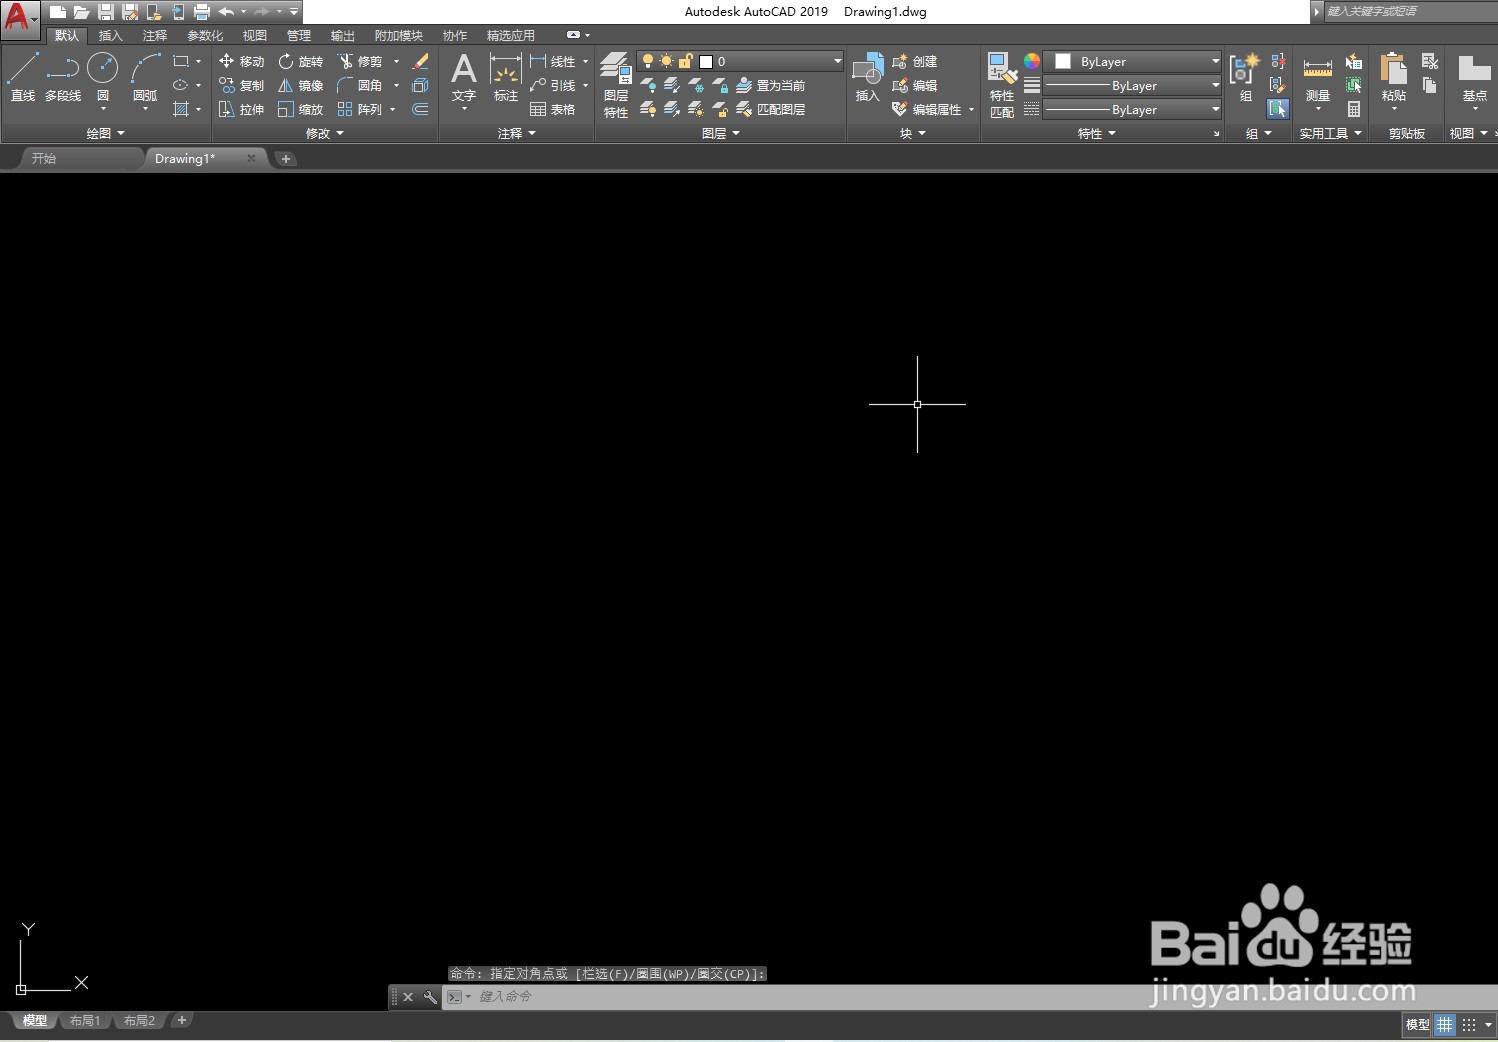Image resolution: width=1498 pixels, height=1042 pixels.
Task: Click the 镜像 (Mirror) tool
Action: [x=300, y=85]
